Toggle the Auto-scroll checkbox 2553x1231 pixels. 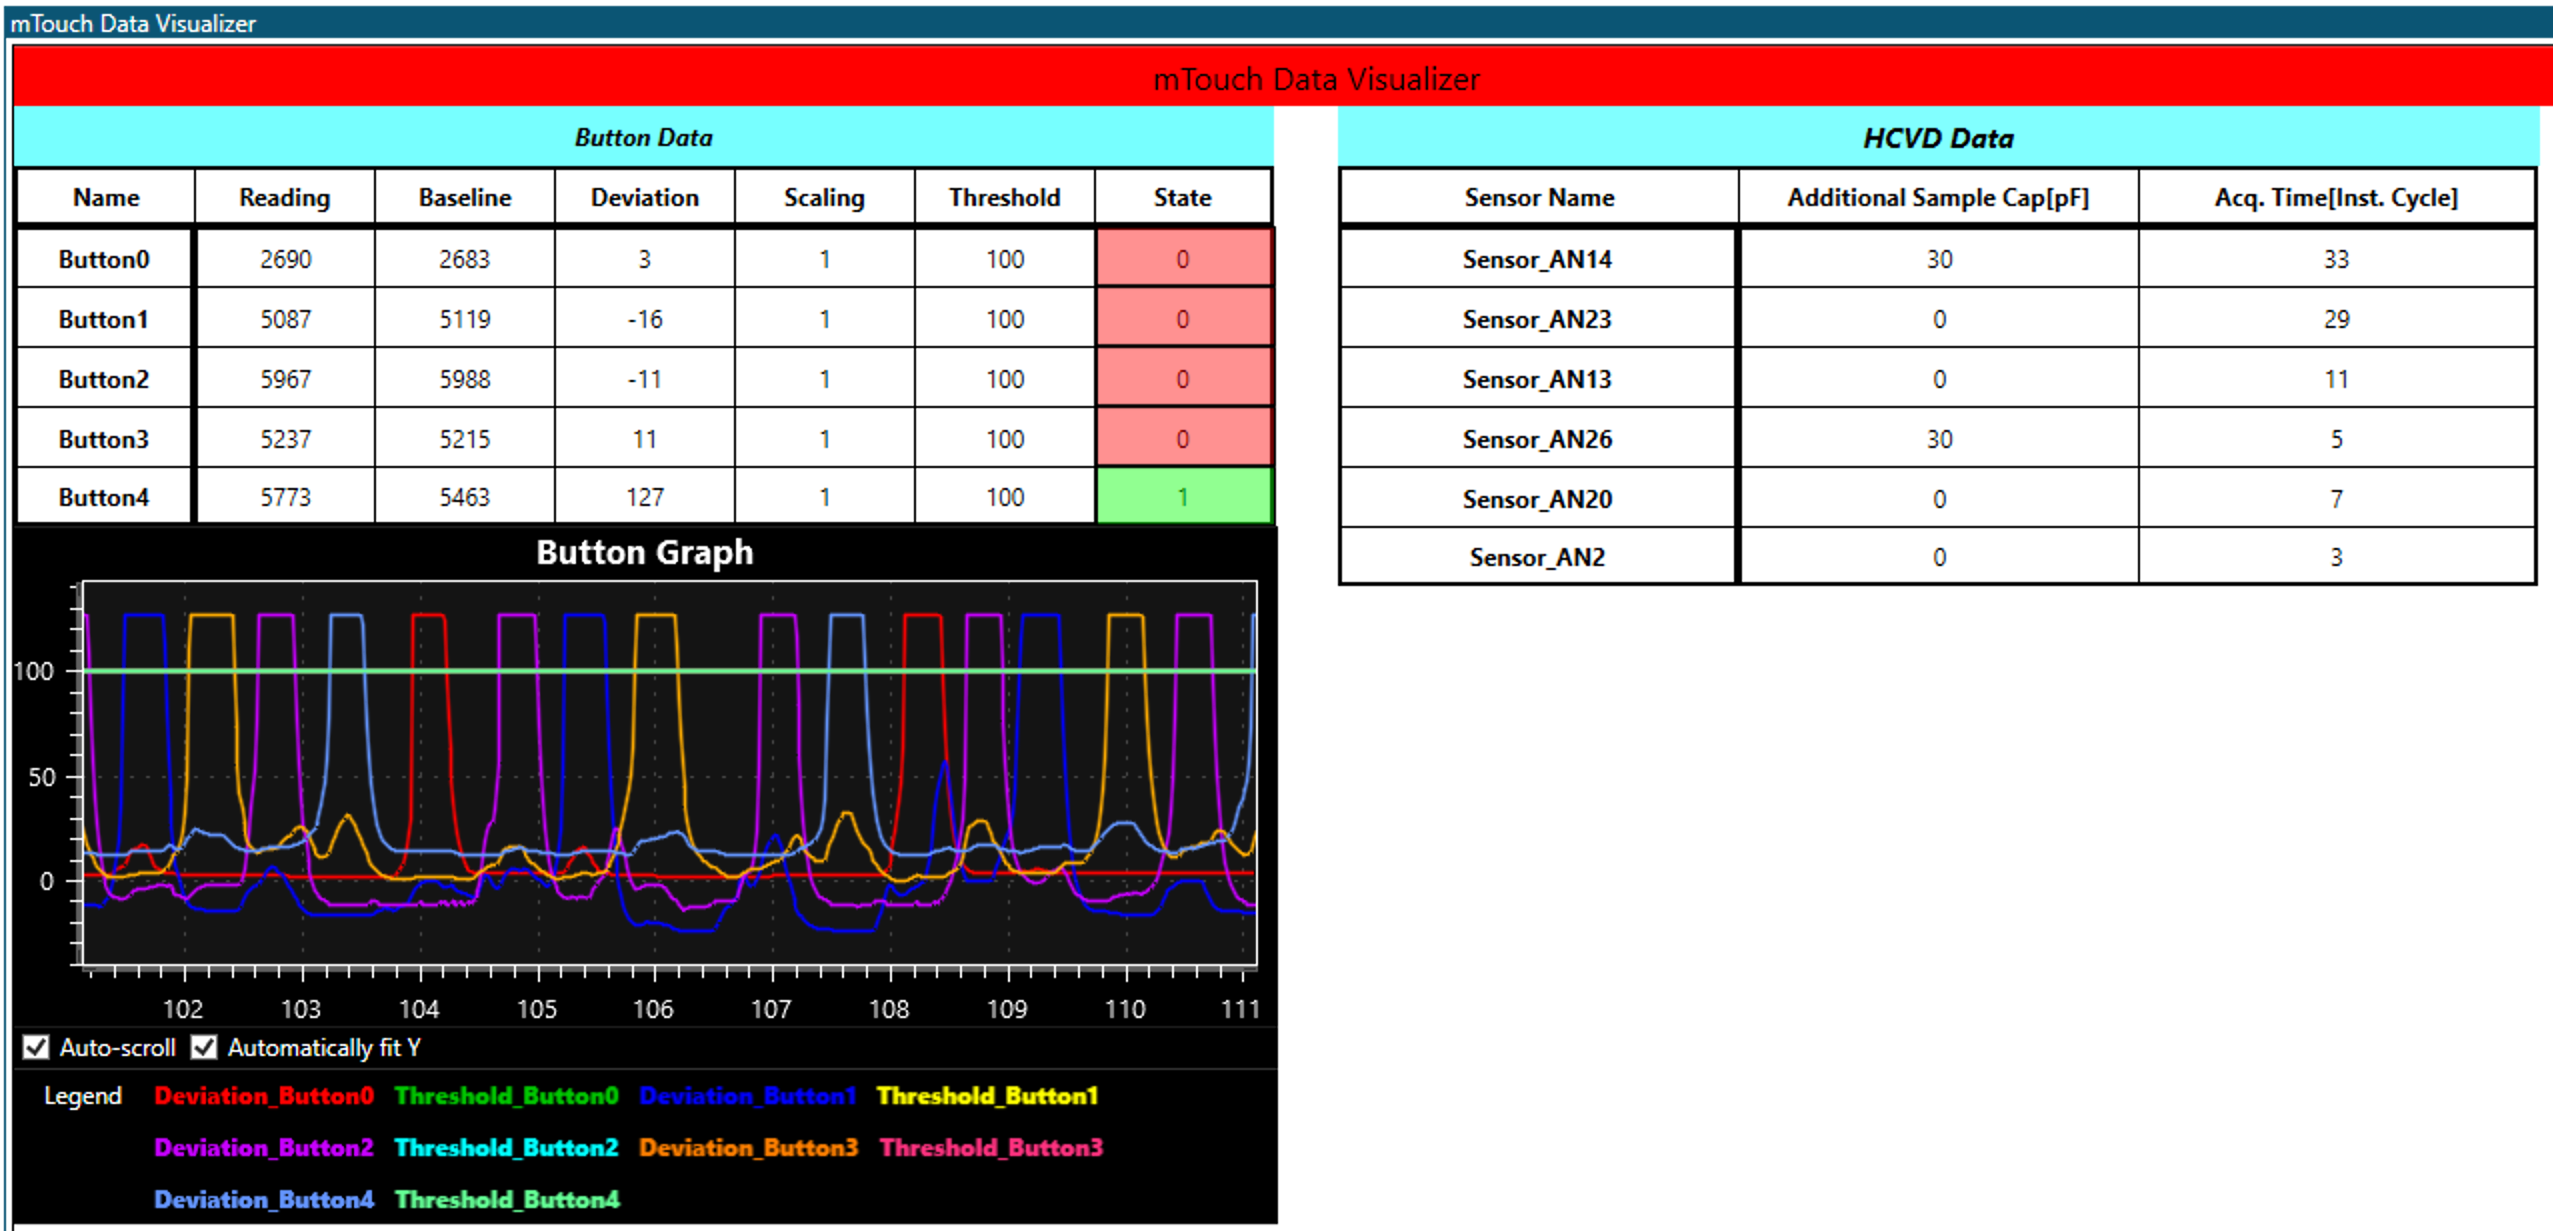pyautogui.click(x=36, y=1047)
